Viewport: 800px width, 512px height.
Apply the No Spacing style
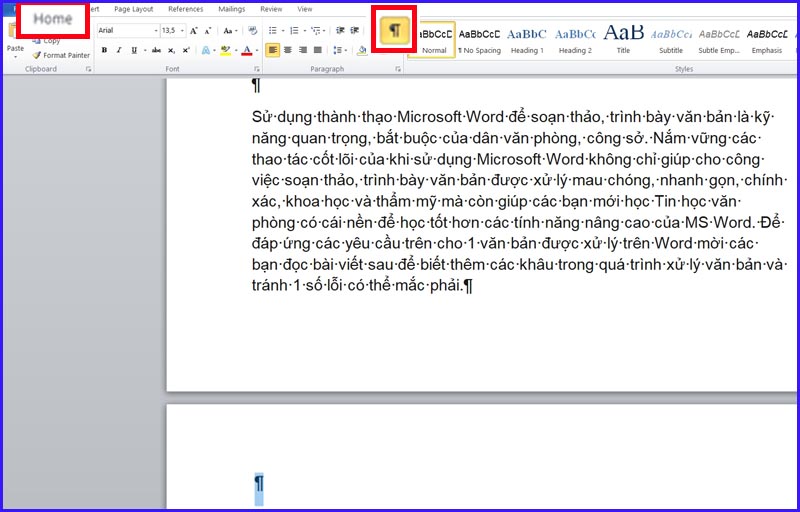[479, 40]
